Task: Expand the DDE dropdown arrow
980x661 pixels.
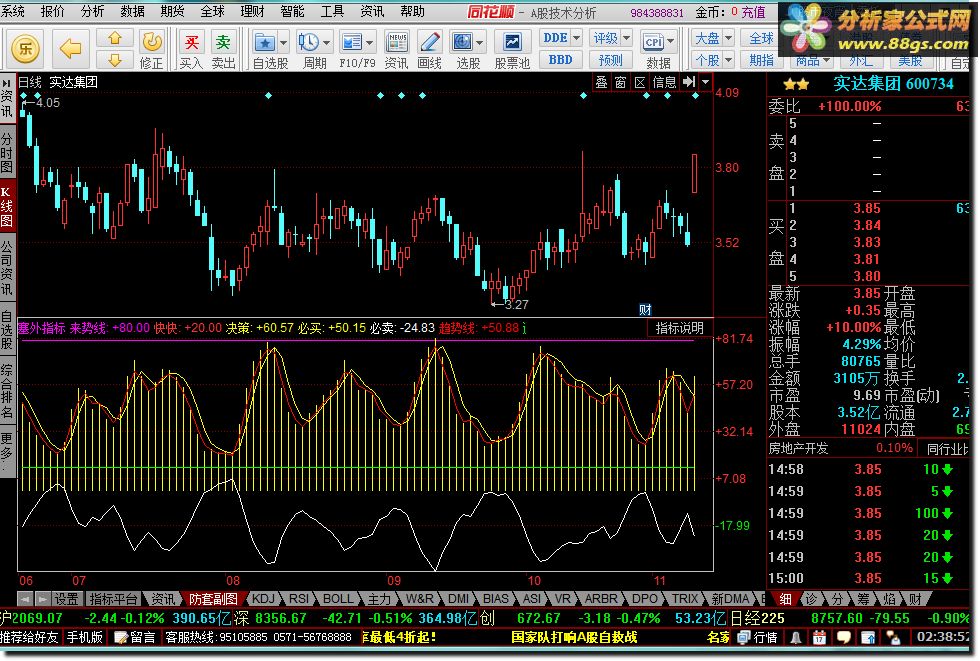Action: [576, 38]
